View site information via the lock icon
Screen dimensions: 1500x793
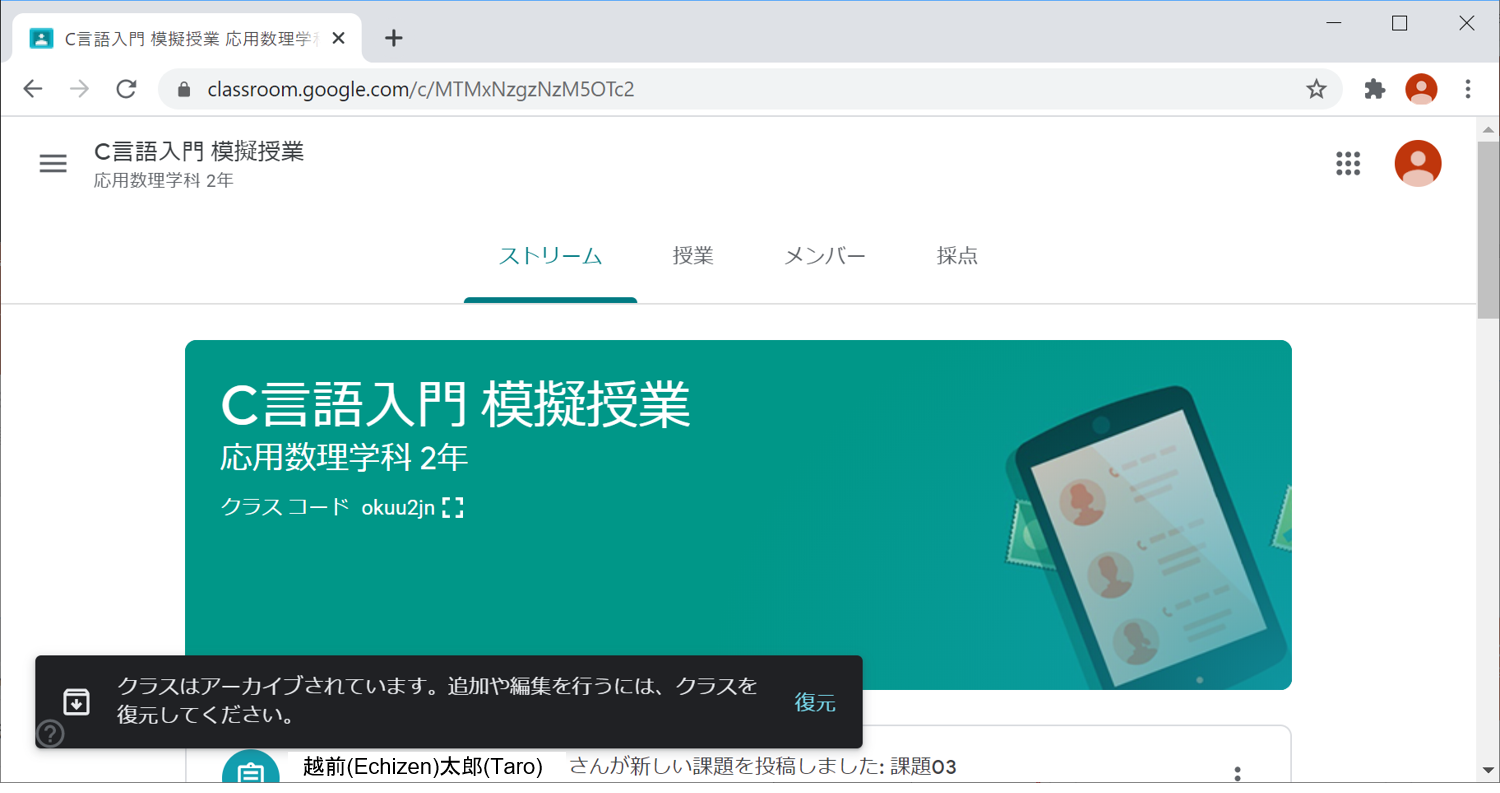pyautogui.click(x=183, y=90)
